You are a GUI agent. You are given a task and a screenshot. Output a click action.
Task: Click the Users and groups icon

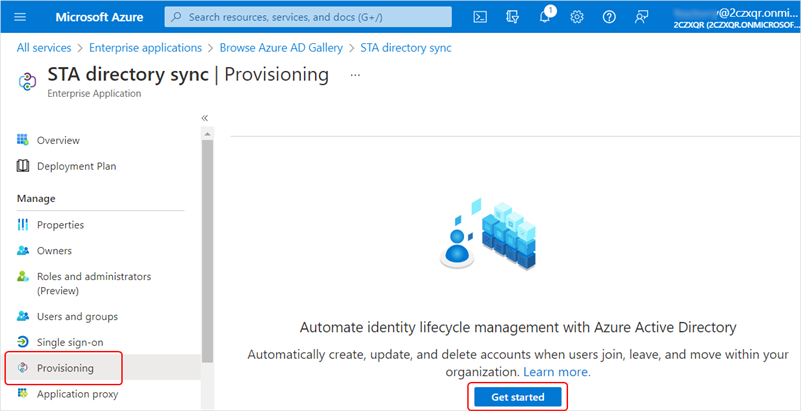22,317
